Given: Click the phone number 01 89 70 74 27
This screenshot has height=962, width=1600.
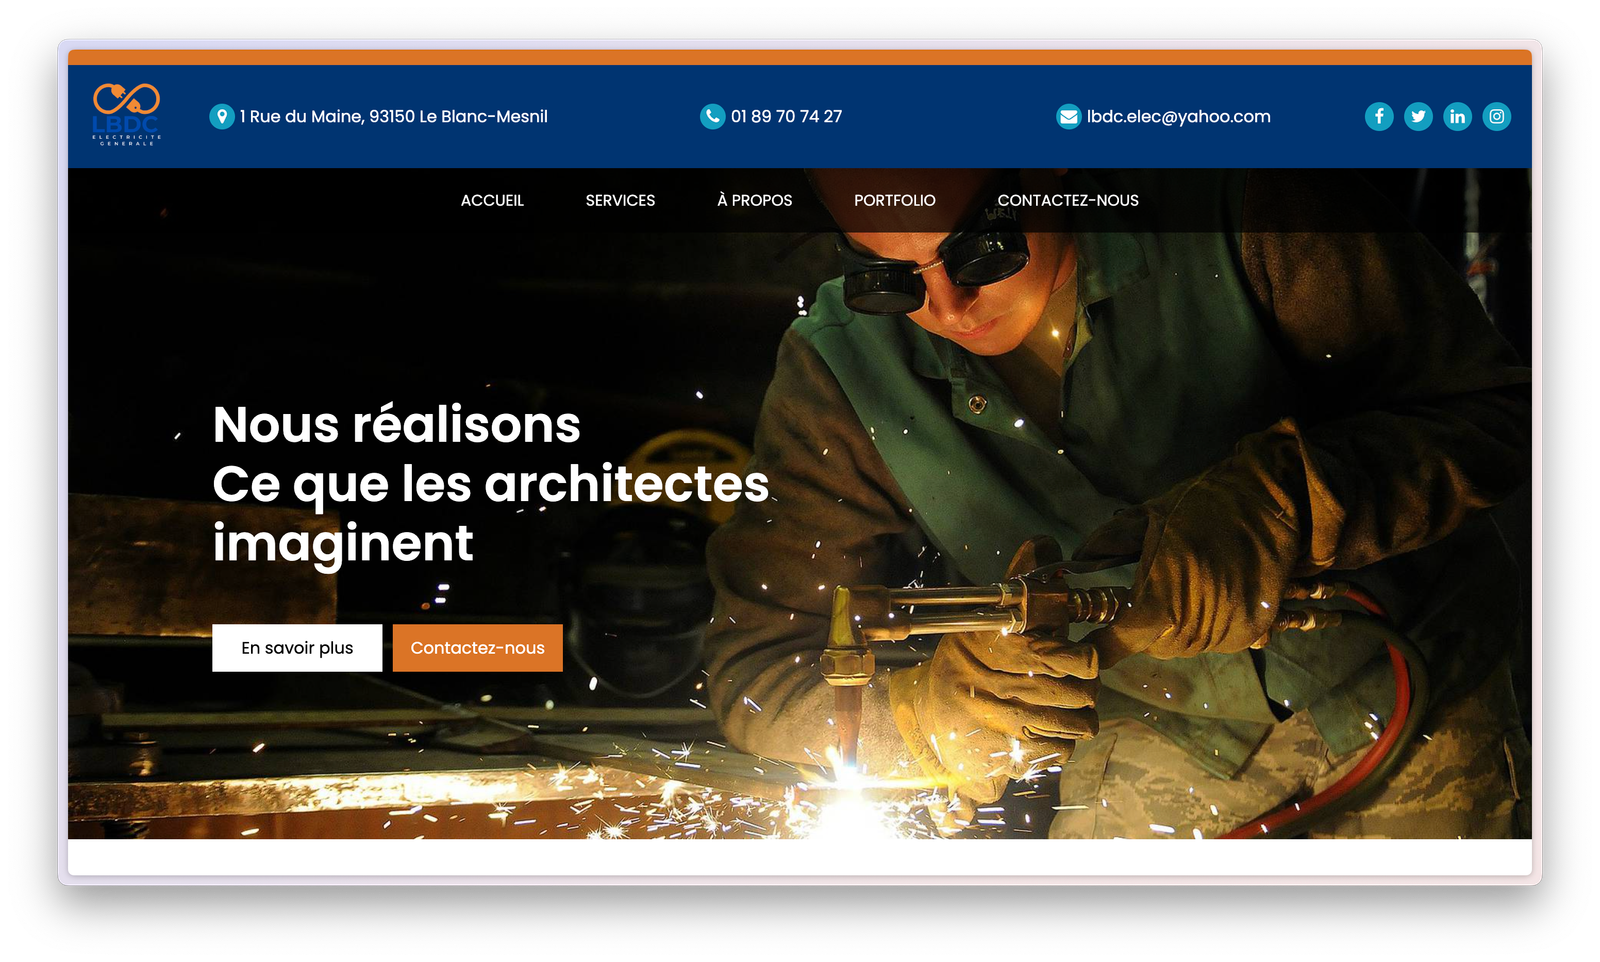Looking at the screenshot, I should 786,117.
